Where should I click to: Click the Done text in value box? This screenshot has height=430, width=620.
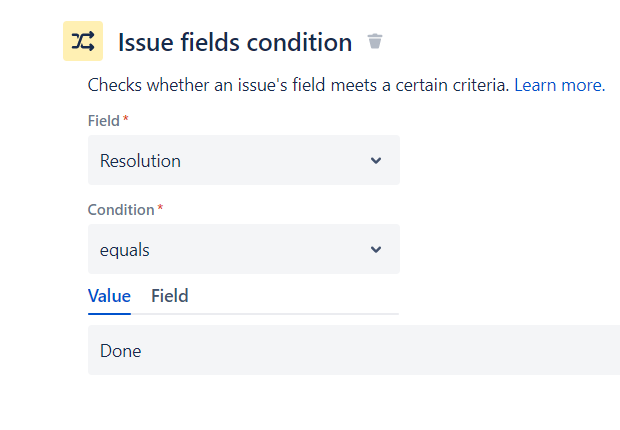click(121, 351)
